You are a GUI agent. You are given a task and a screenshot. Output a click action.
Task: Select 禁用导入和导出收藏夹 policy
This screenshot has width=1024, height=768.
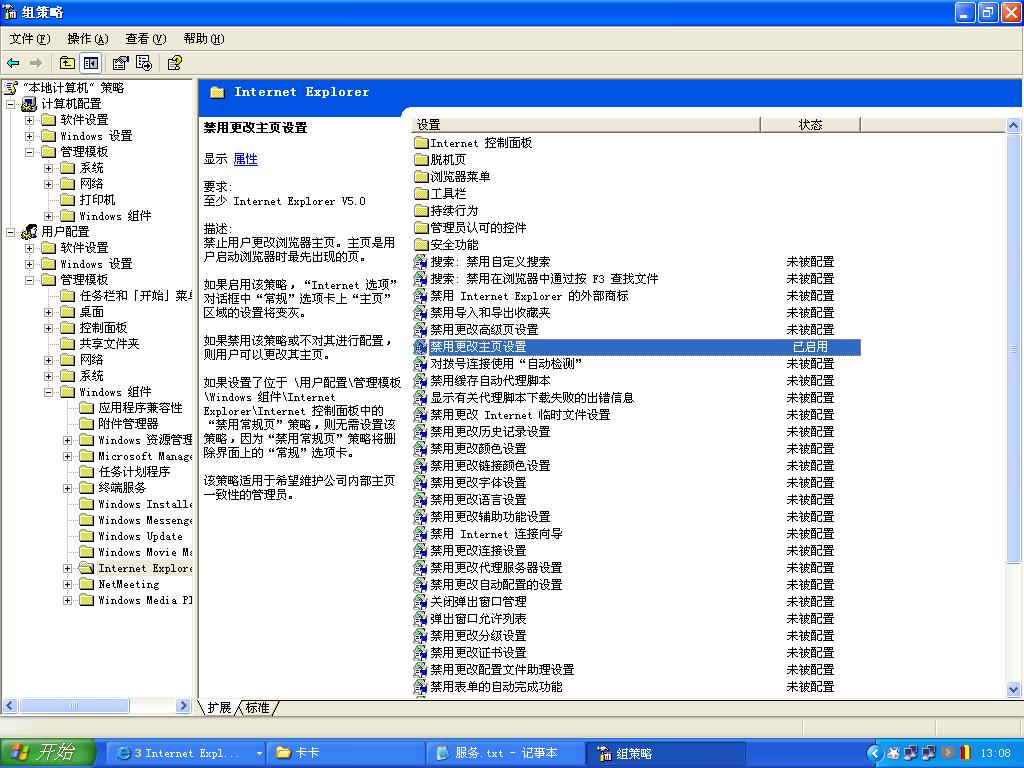490,313
